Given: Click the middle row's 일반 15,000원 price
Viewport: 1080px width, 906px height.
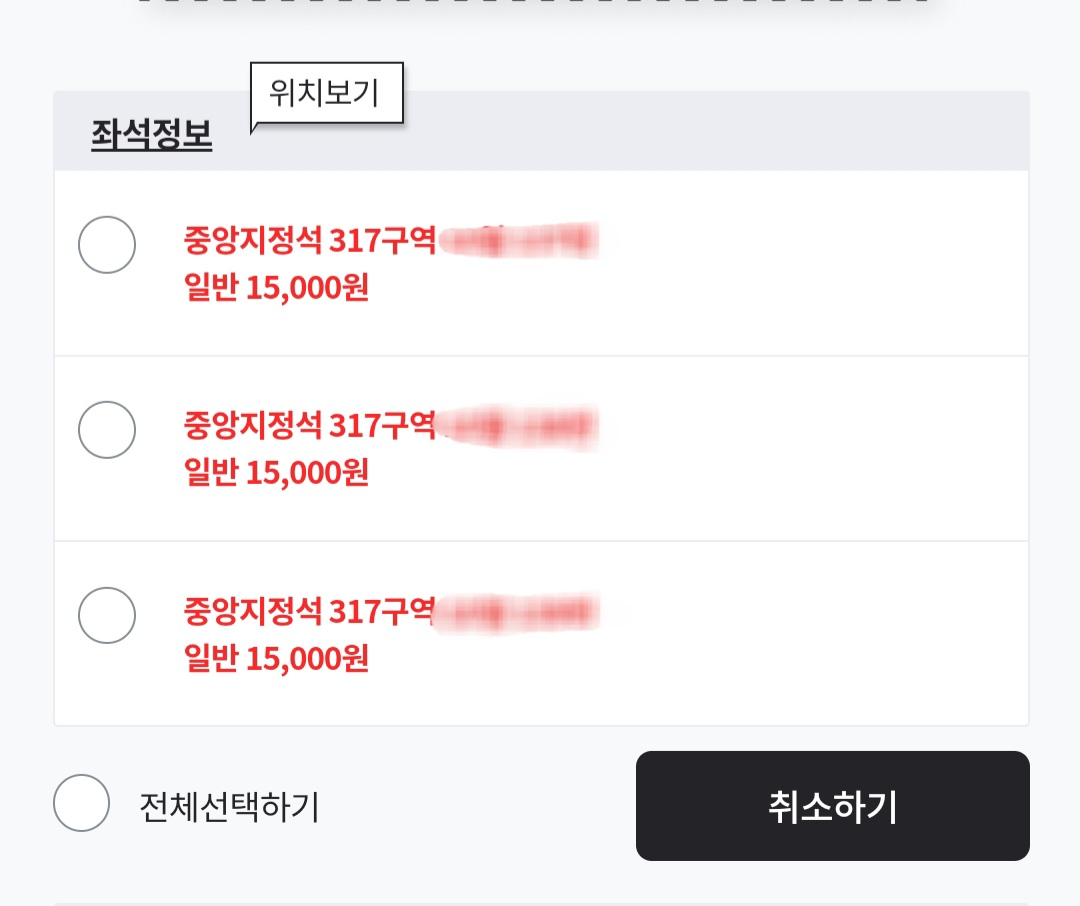Looking at the screenshot, I should click(x=276, y=473).
